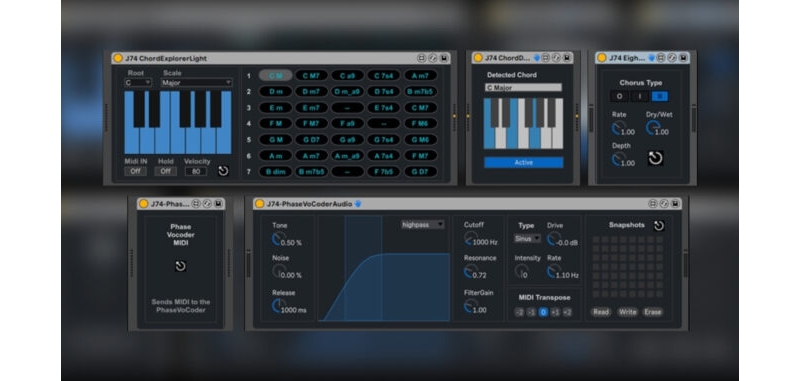Open the Scale dropdown showing Major
800x381 pixels.
coord(196,83)
